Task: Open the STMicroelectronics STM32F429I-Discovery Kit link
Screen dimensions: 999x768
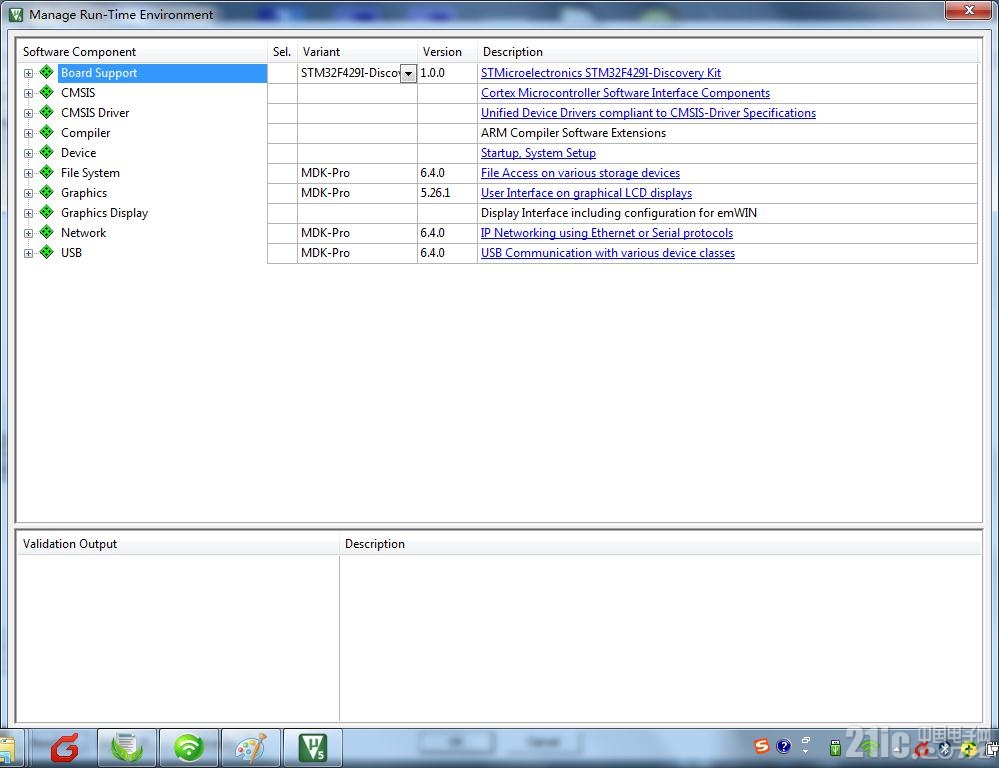Action: [601, 73]
